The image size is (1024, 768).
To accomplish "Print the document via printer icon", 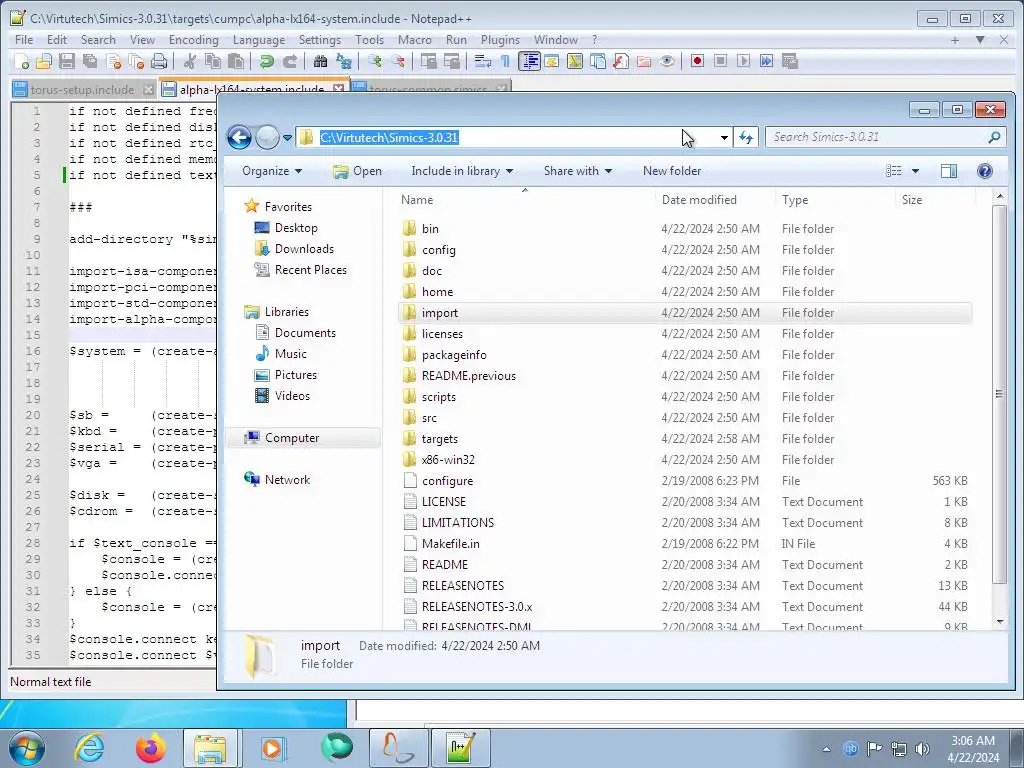I will [159, 61].
